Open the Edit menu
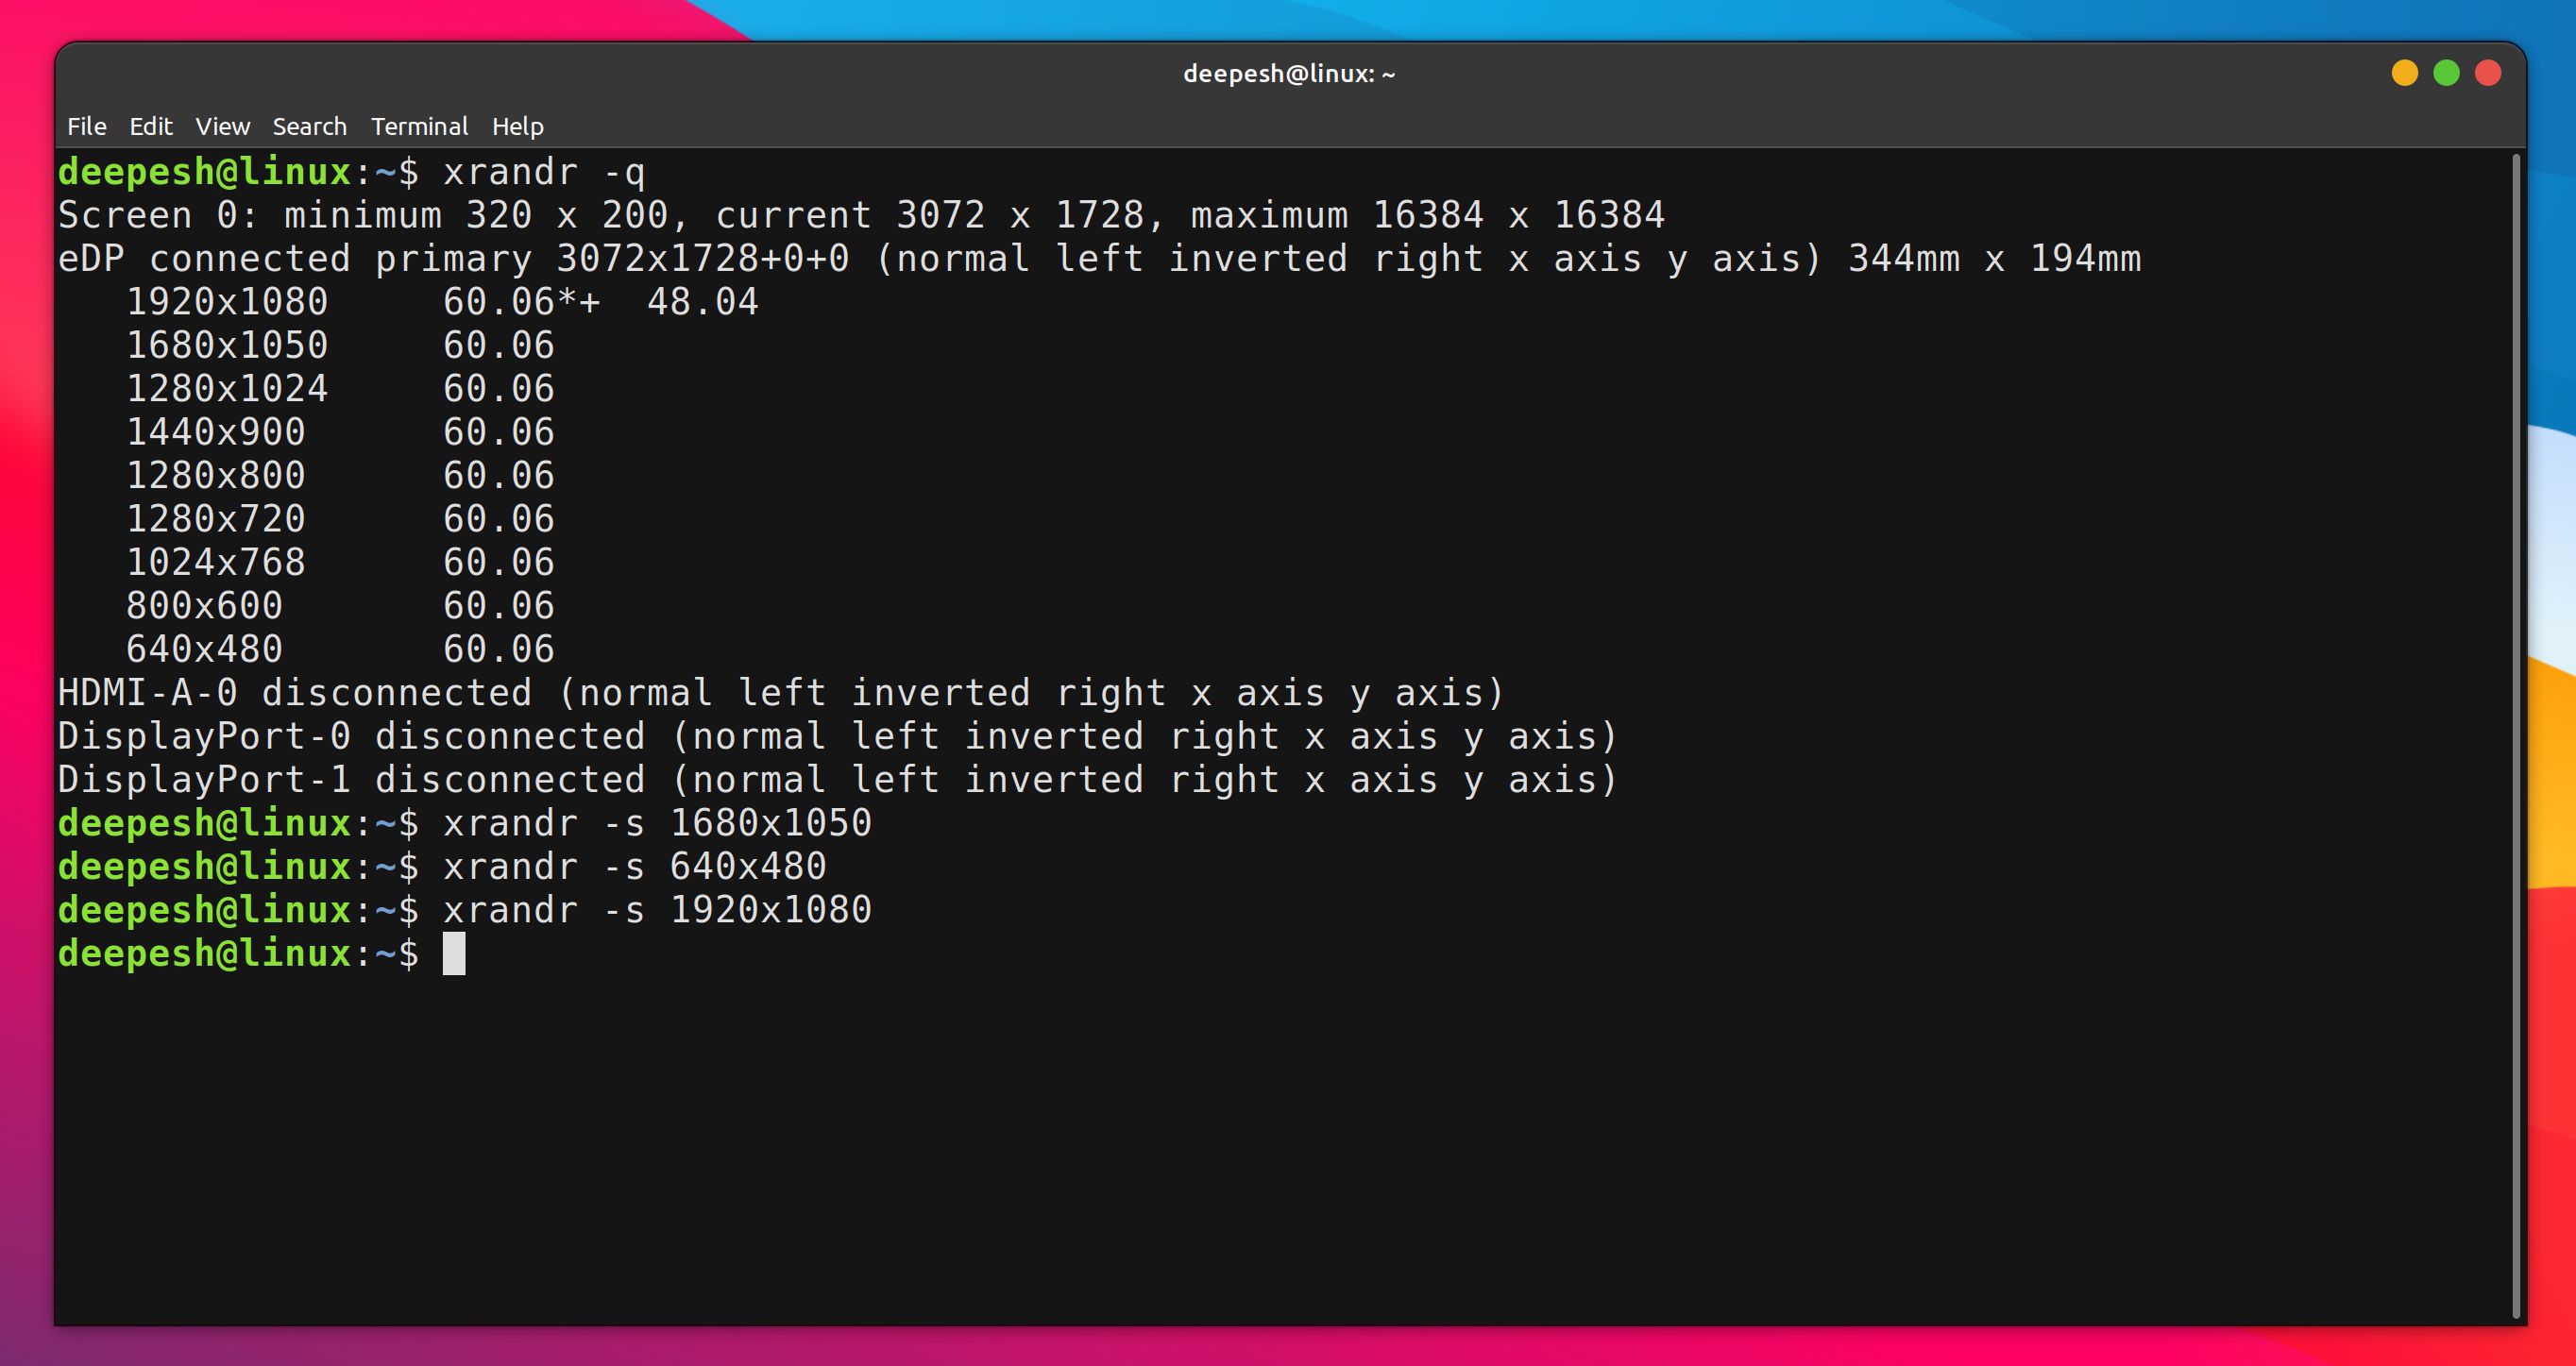The image size is (2576, 1366). pos(151,127)
